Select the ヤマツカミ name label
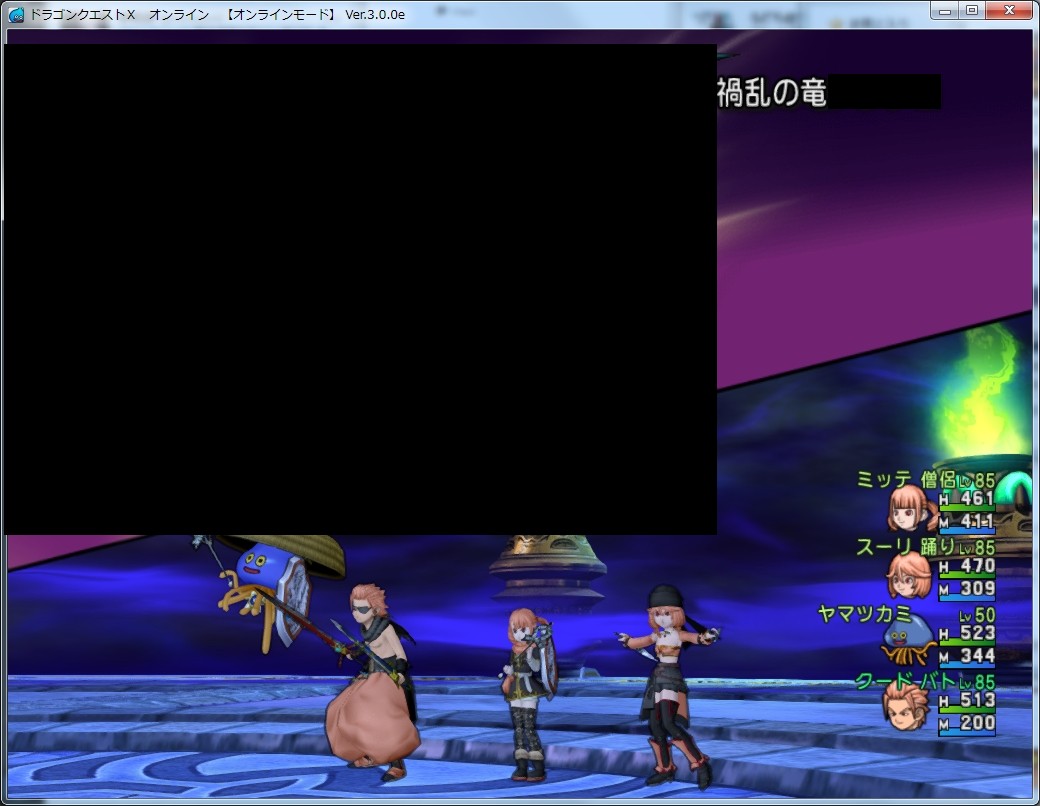1040x806 pixels. coord(864,614)
